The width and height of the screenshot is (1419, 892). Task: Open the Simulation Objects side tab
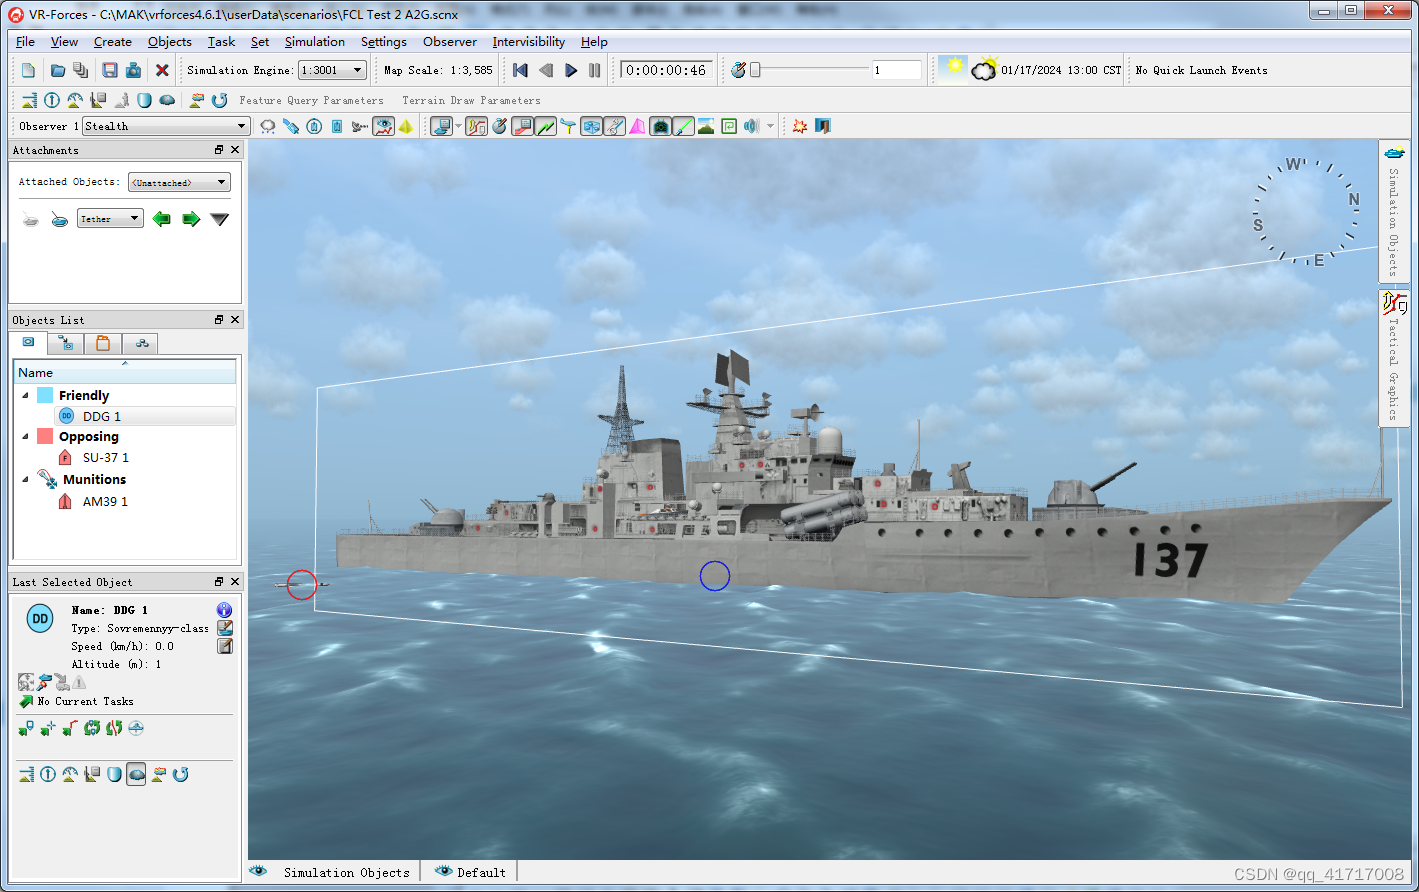click(x=1394, y=212)
